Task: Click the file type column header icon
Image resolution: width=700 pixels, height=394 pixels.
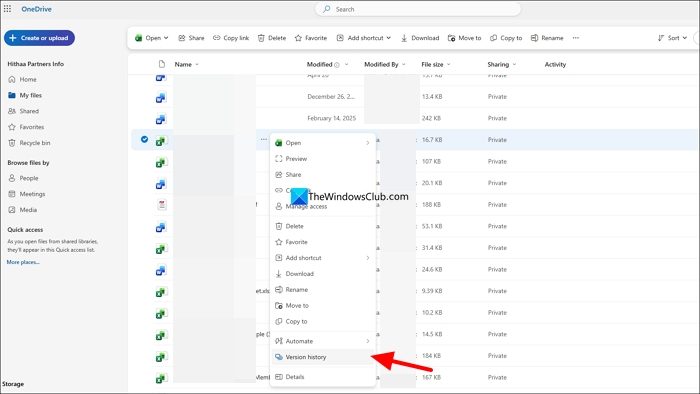Action: 162,64
